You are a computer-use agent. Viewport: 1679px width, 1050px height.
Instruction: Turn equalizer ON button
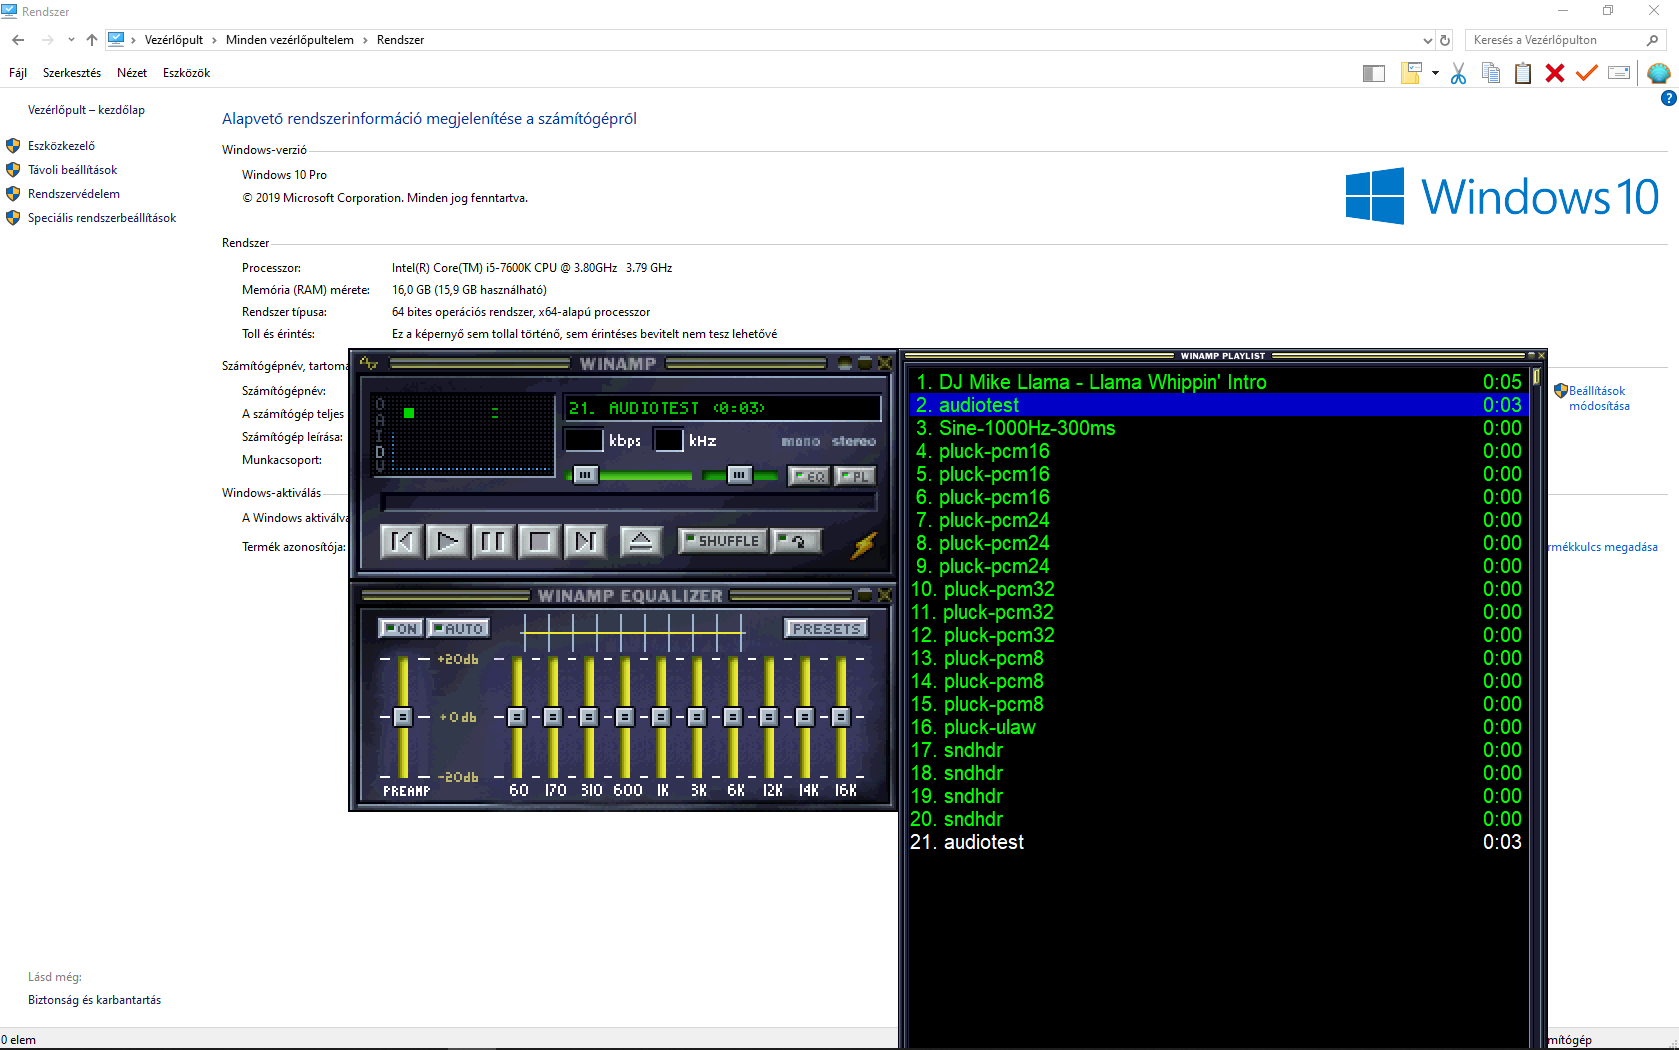pos(401,628)
